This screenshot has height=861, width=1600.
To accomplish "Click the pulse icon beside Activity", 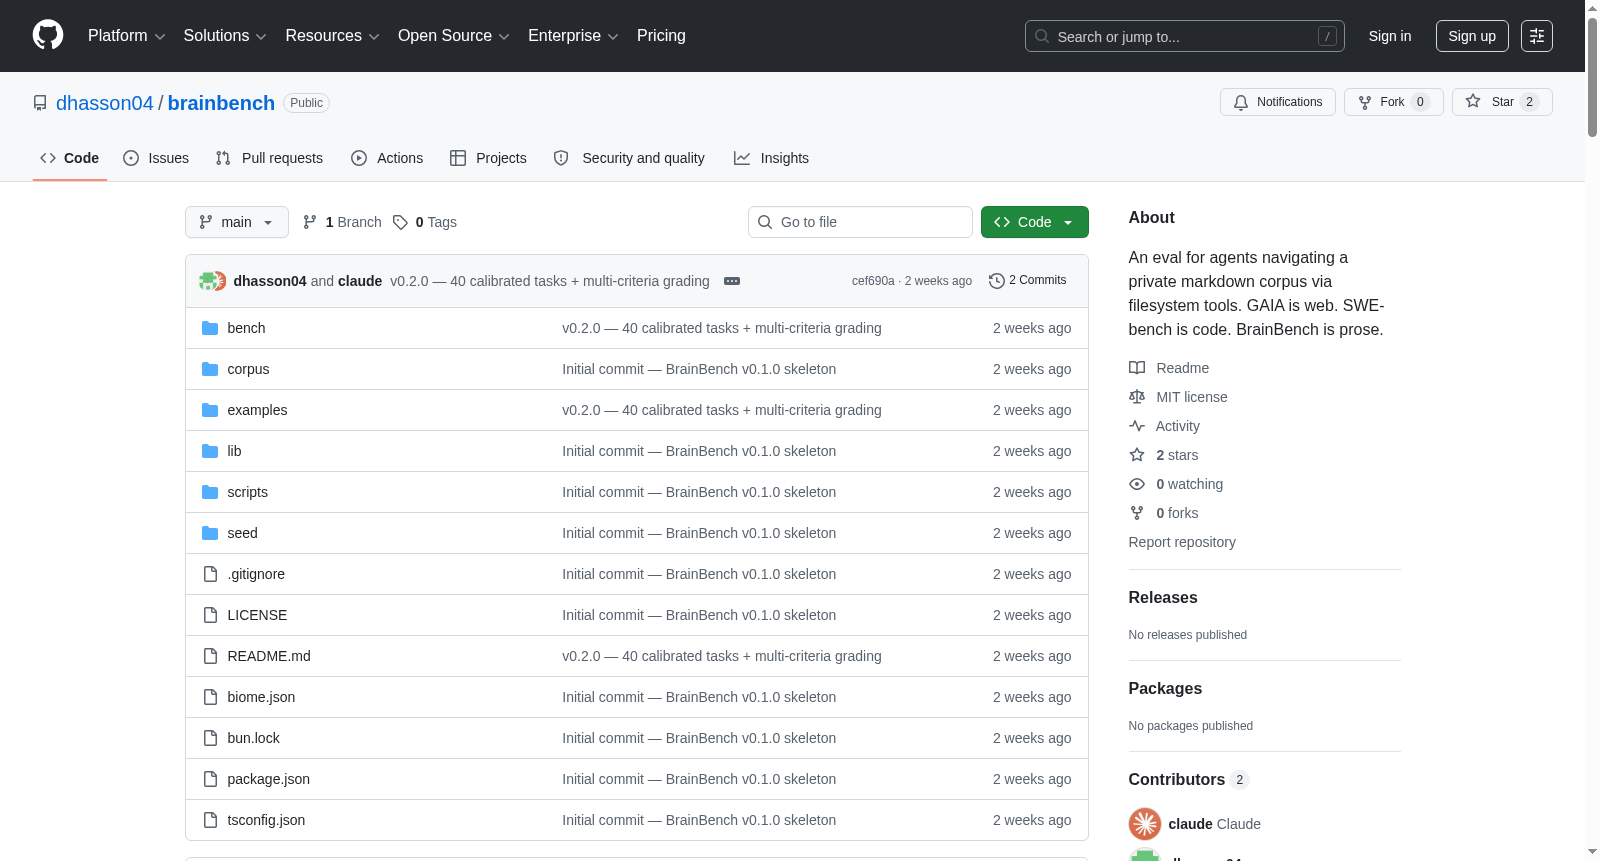I will 1137,426.
